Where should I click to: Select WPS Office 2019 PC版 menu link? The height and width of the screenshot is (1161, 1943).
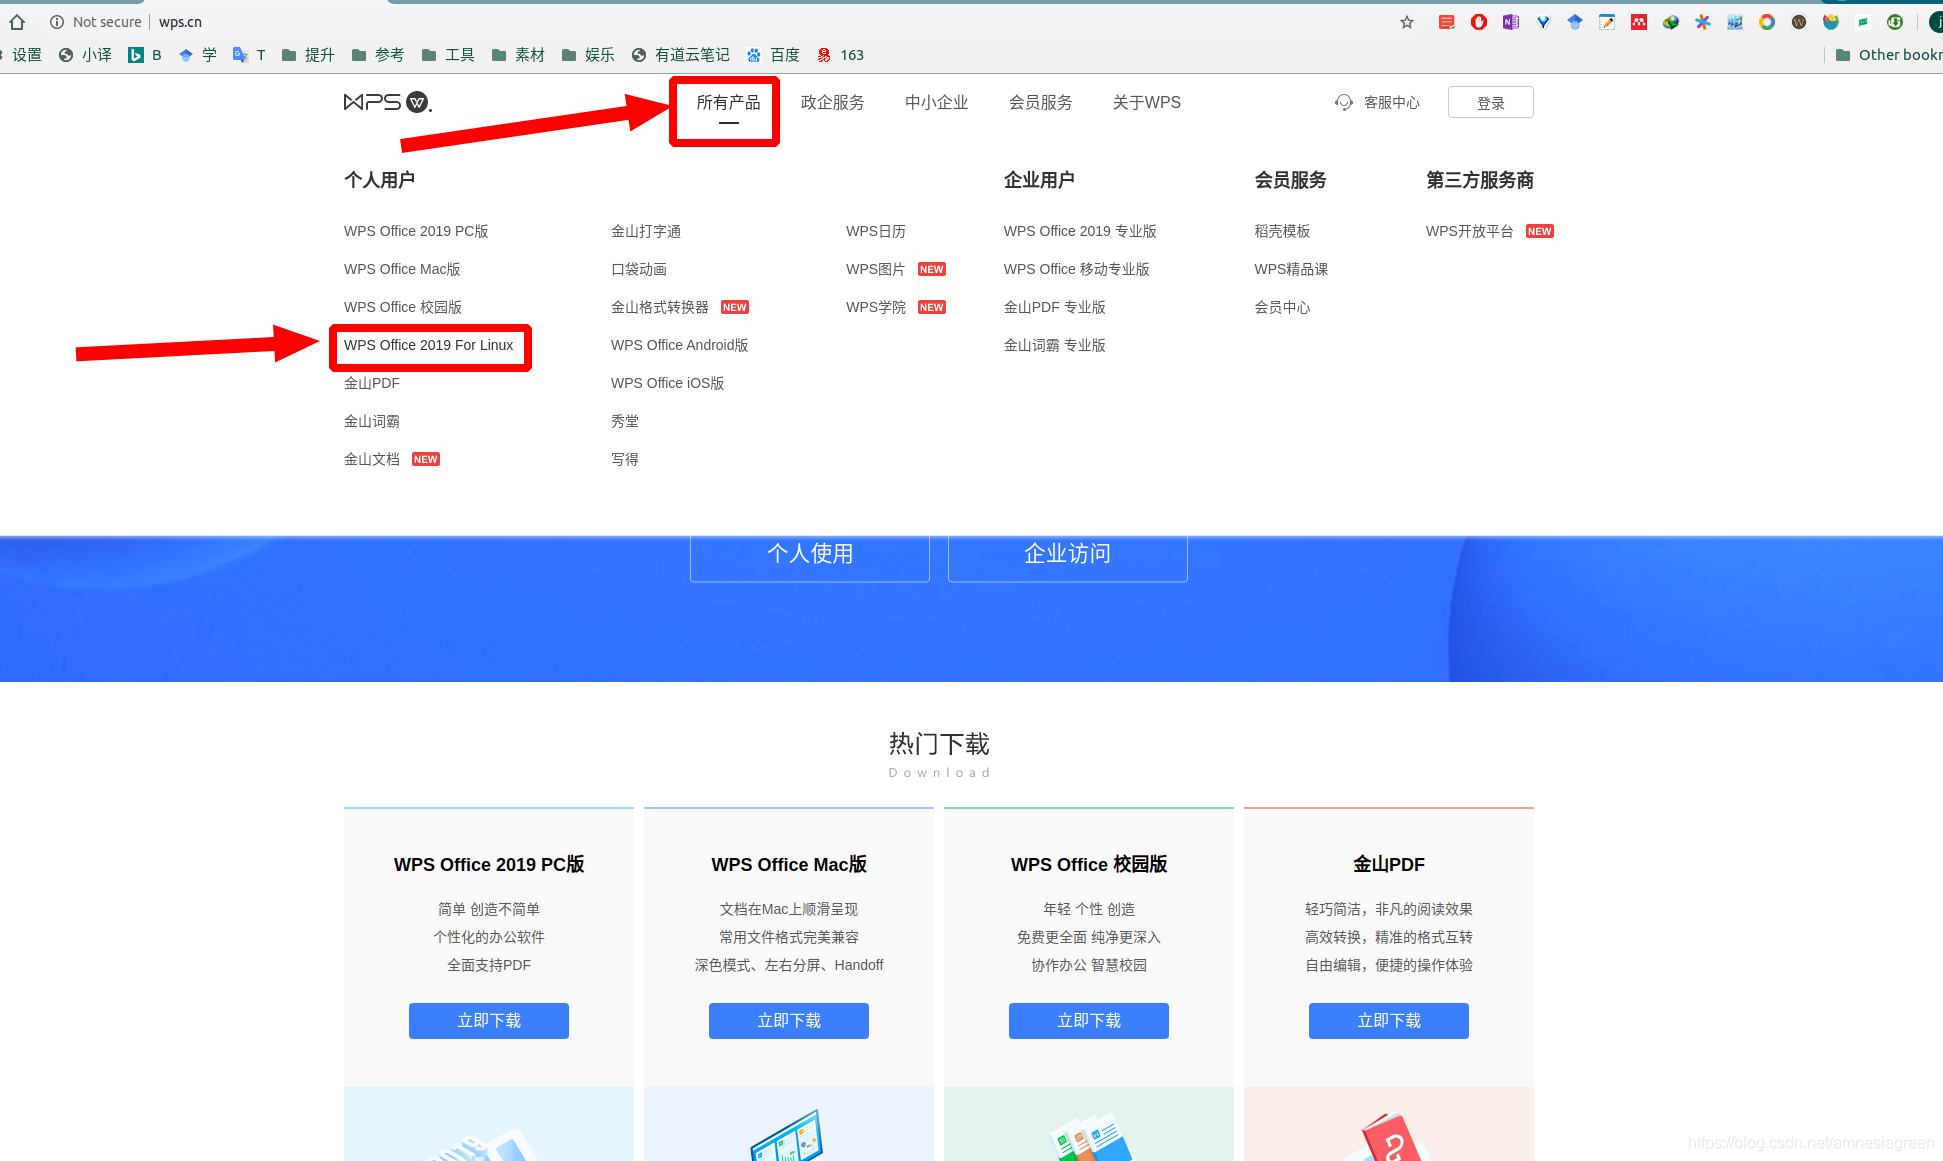416,231
